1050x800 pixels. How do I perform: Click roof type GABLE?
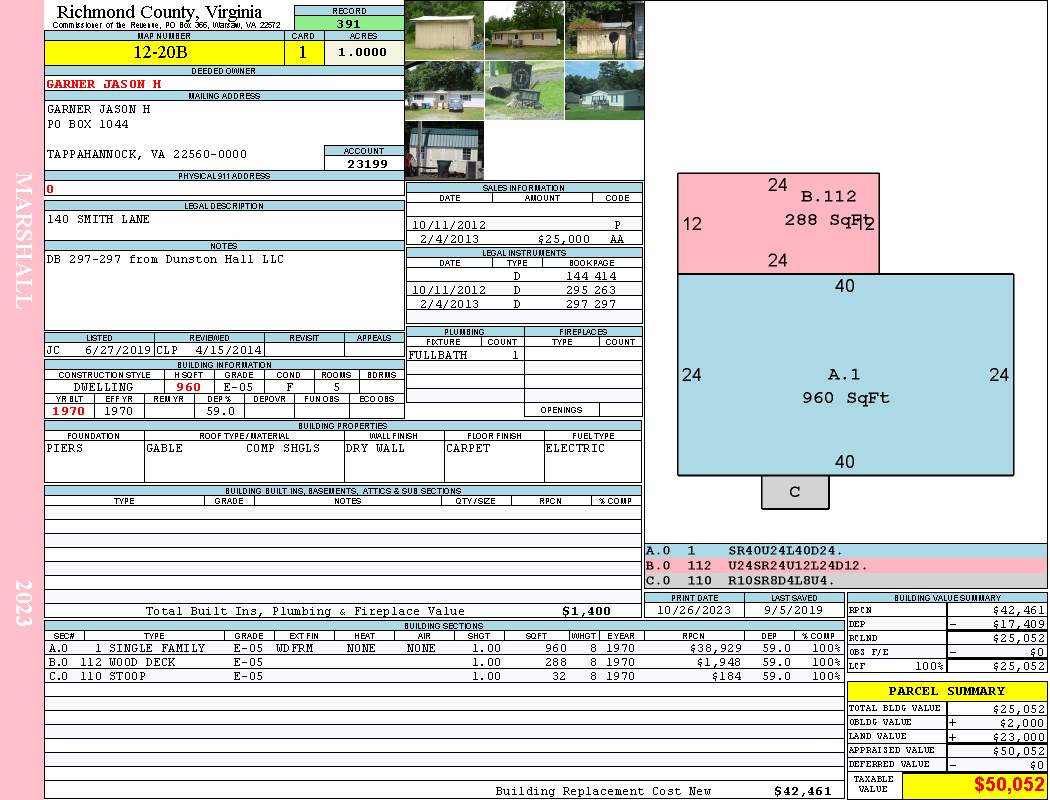click(164, 448)
